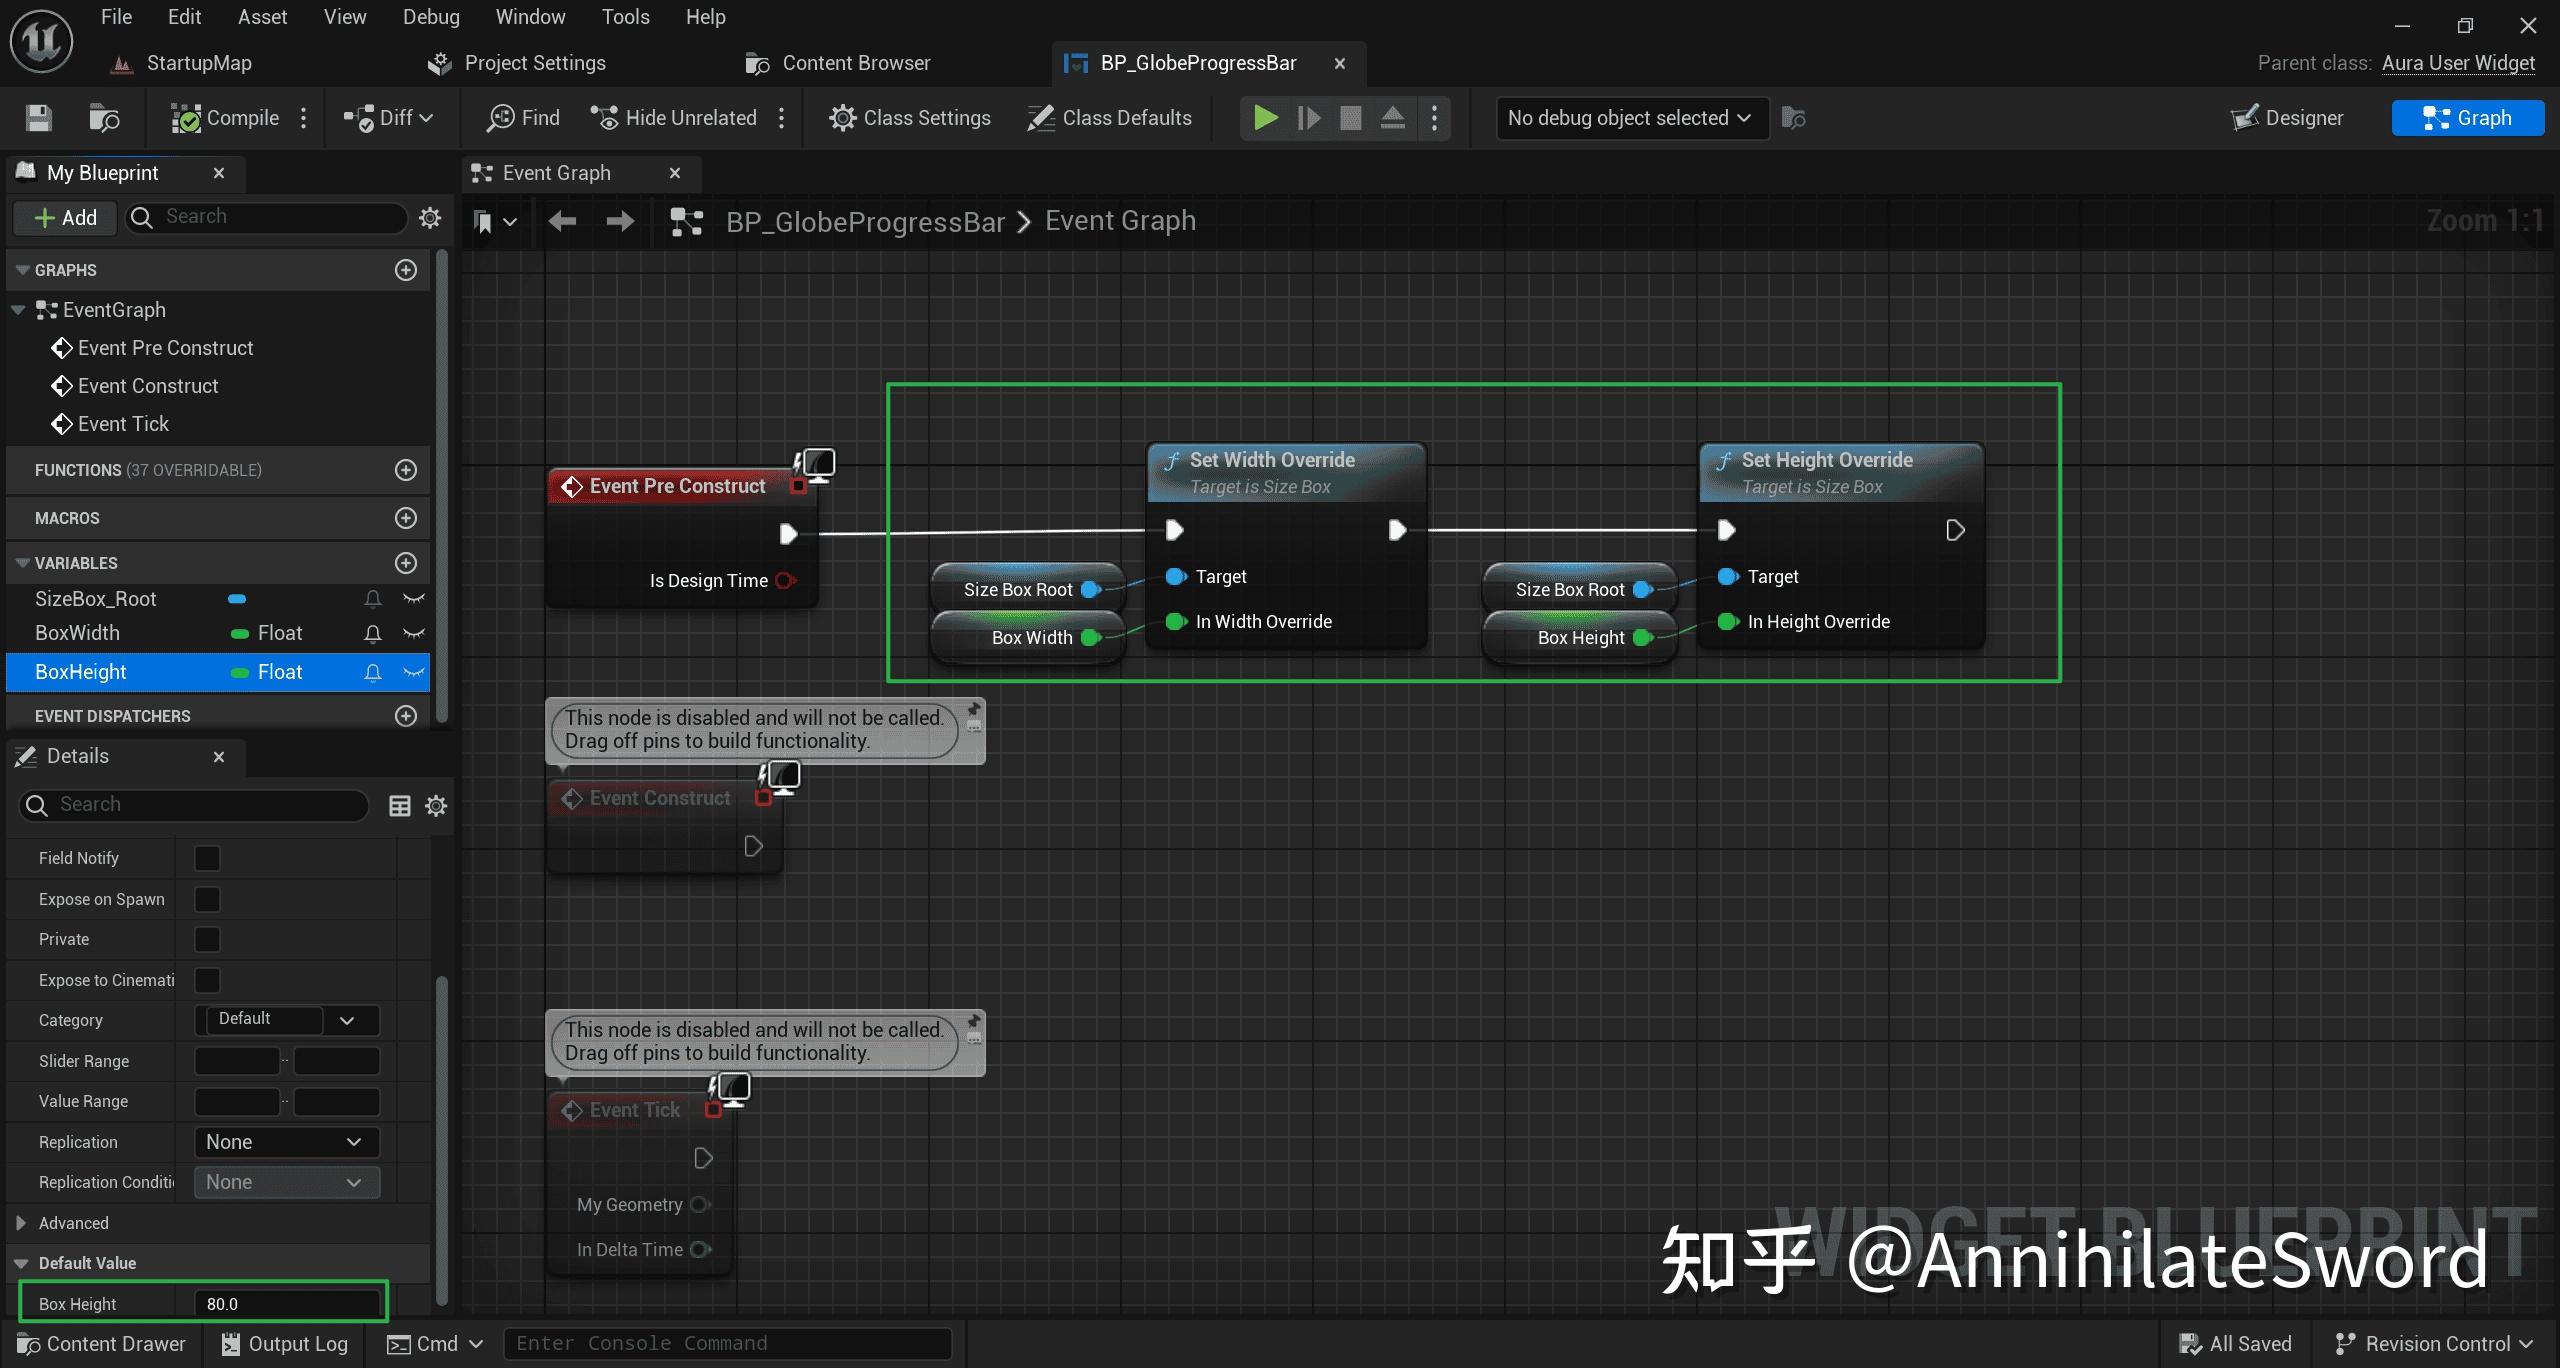Enable the Private checkbox
This screenshot has width=2560, height=1368.
click(206, 938)
